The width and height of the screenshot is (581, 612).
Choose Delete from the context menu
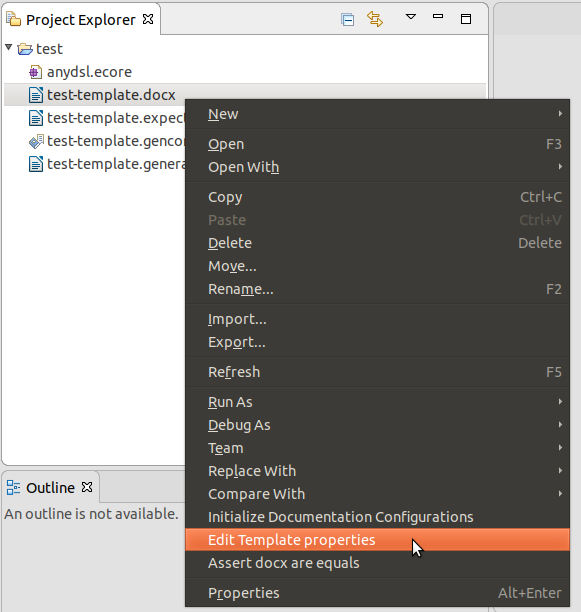pyautogui.click(x=377, y=243)
